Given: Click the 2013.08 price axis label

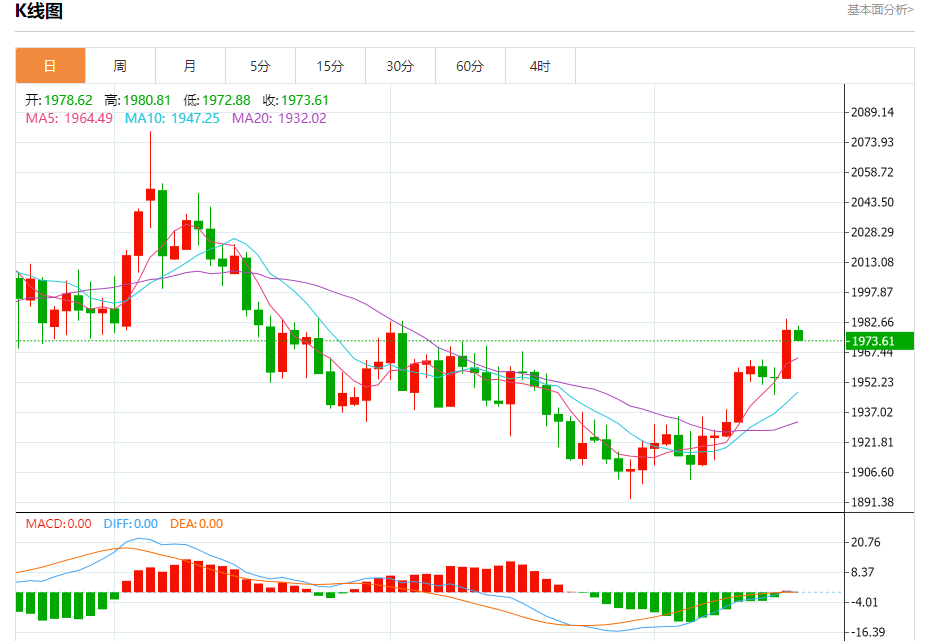Looking at the screenshot, I should pyautogui.click(x=872, y=262).
